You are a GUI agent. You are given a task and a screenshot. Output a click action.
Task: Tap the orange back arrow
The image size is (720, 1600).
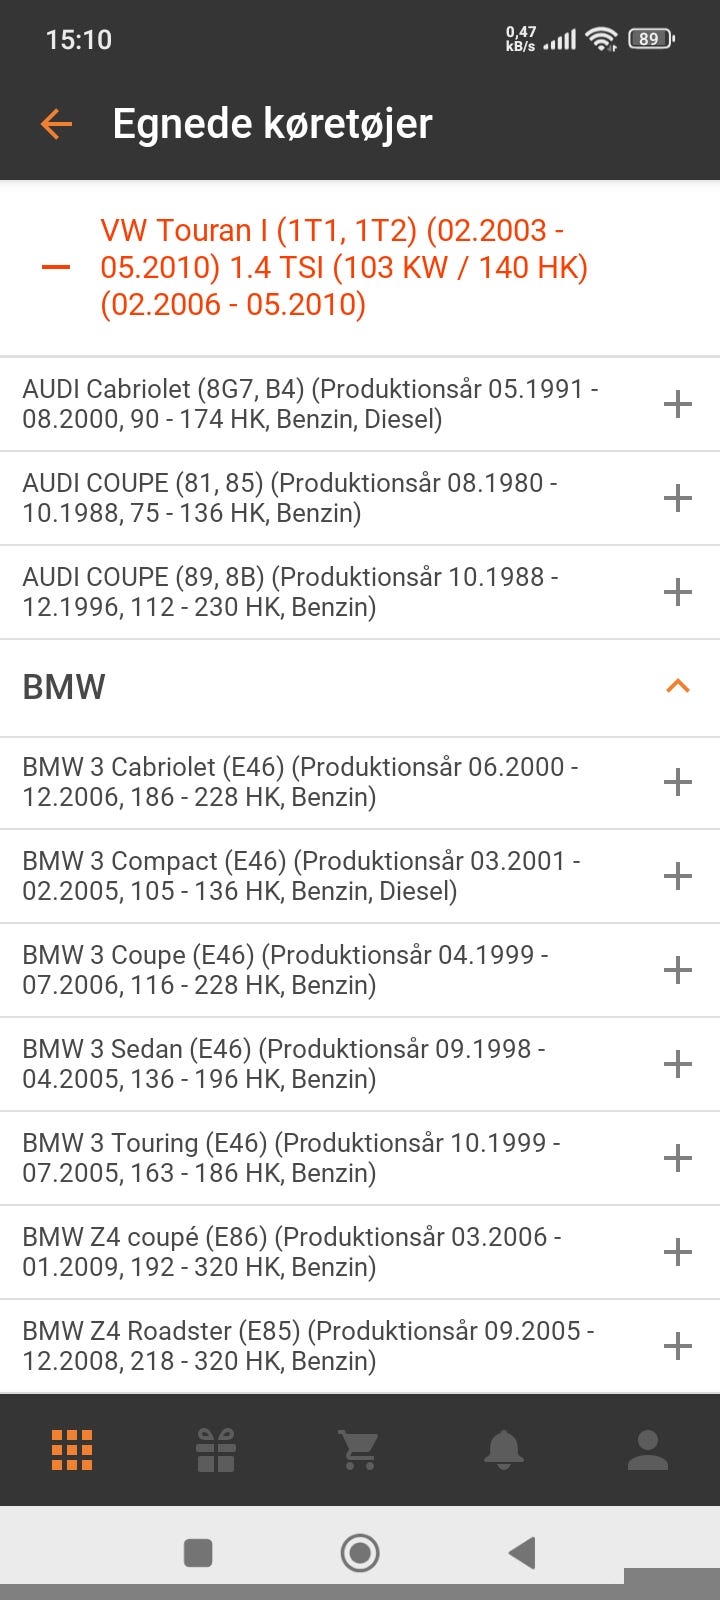(x=57, y=124)
